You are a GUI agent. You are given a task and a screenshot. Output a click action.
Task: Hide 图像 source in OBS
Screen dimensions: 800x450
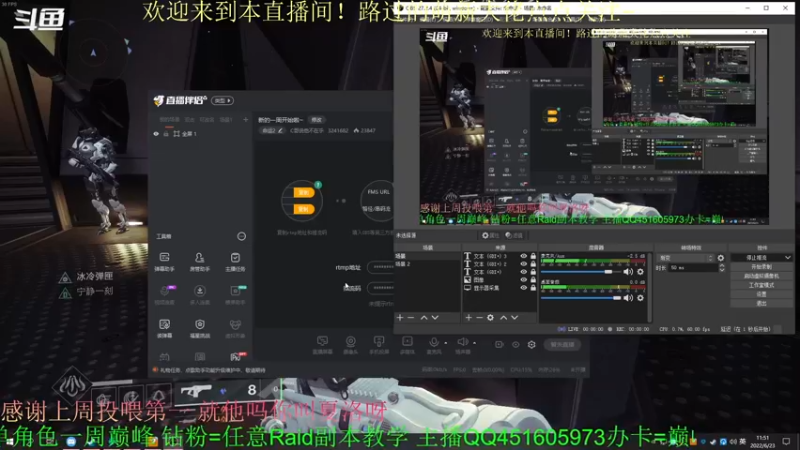[x=523, y=280]
